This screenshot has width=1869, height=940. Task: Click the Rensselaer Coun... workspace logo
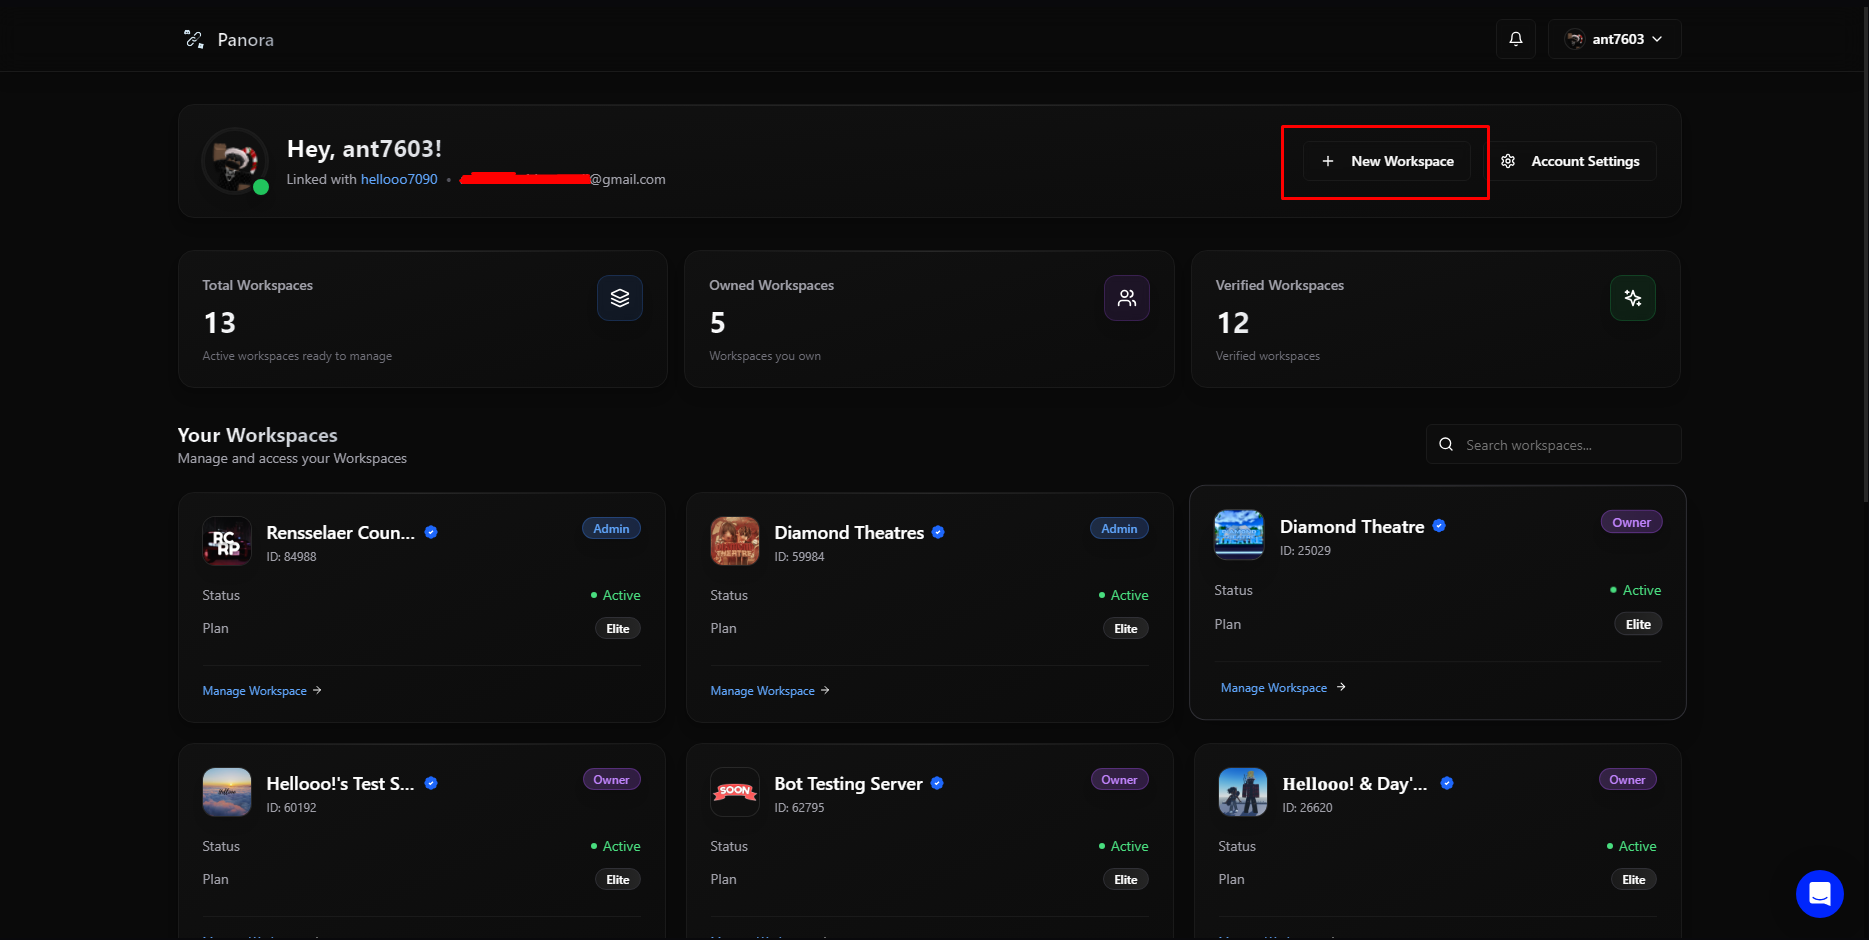pyautogui.click(x=227, y=541)
